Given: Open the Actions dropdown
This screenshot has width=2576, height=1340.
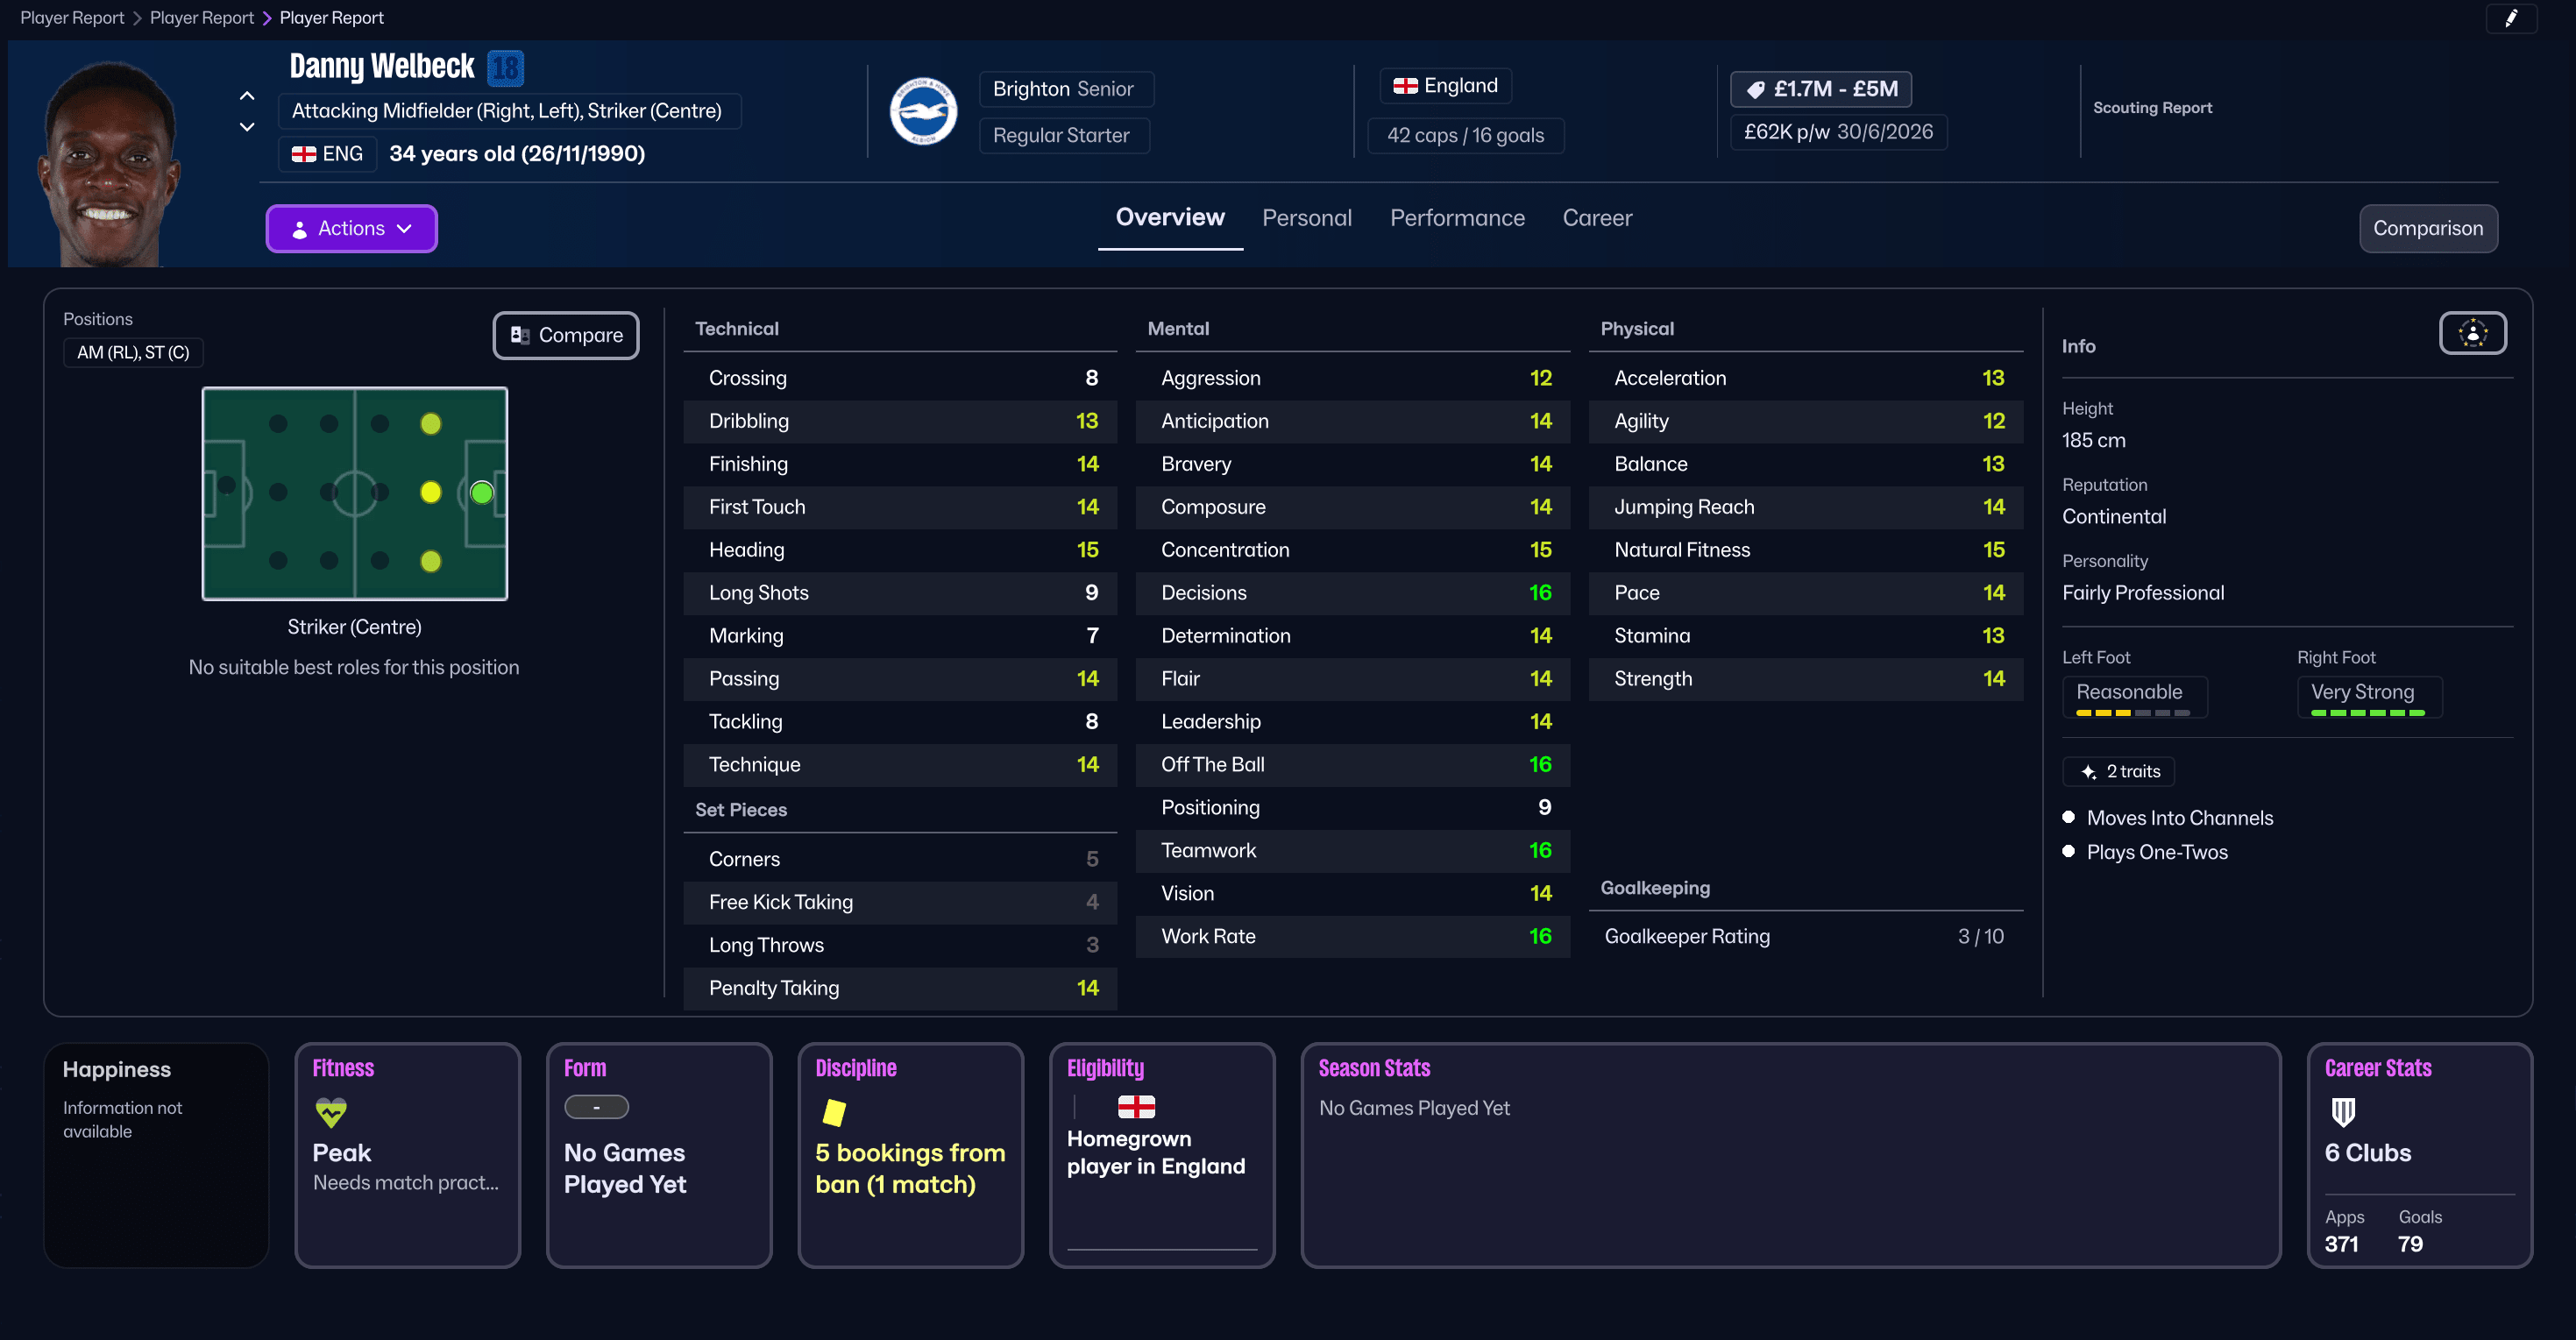Looking at the screenshot, I should pyautogui.click(x=351, y=228).
